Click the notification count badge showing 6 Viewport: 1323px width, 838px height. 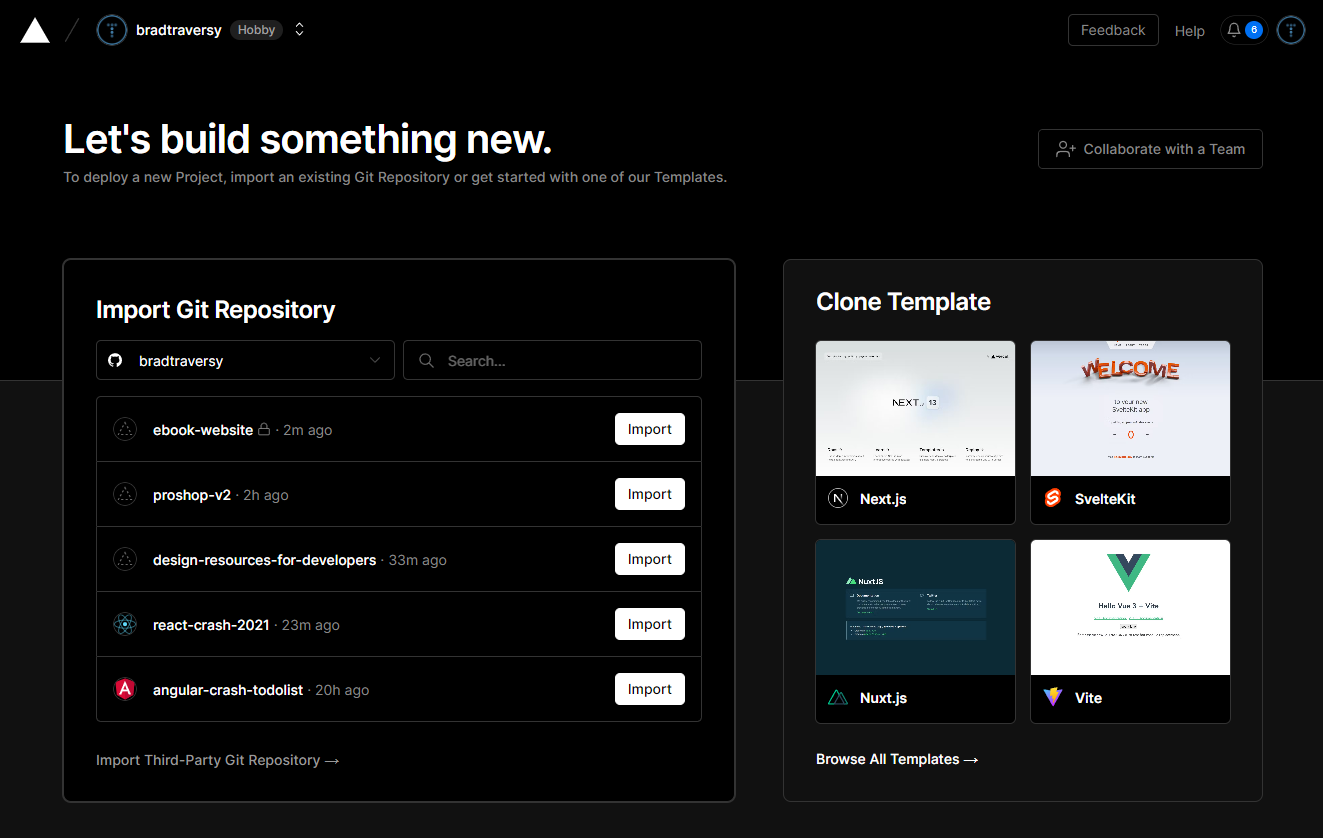(1254, 30)
